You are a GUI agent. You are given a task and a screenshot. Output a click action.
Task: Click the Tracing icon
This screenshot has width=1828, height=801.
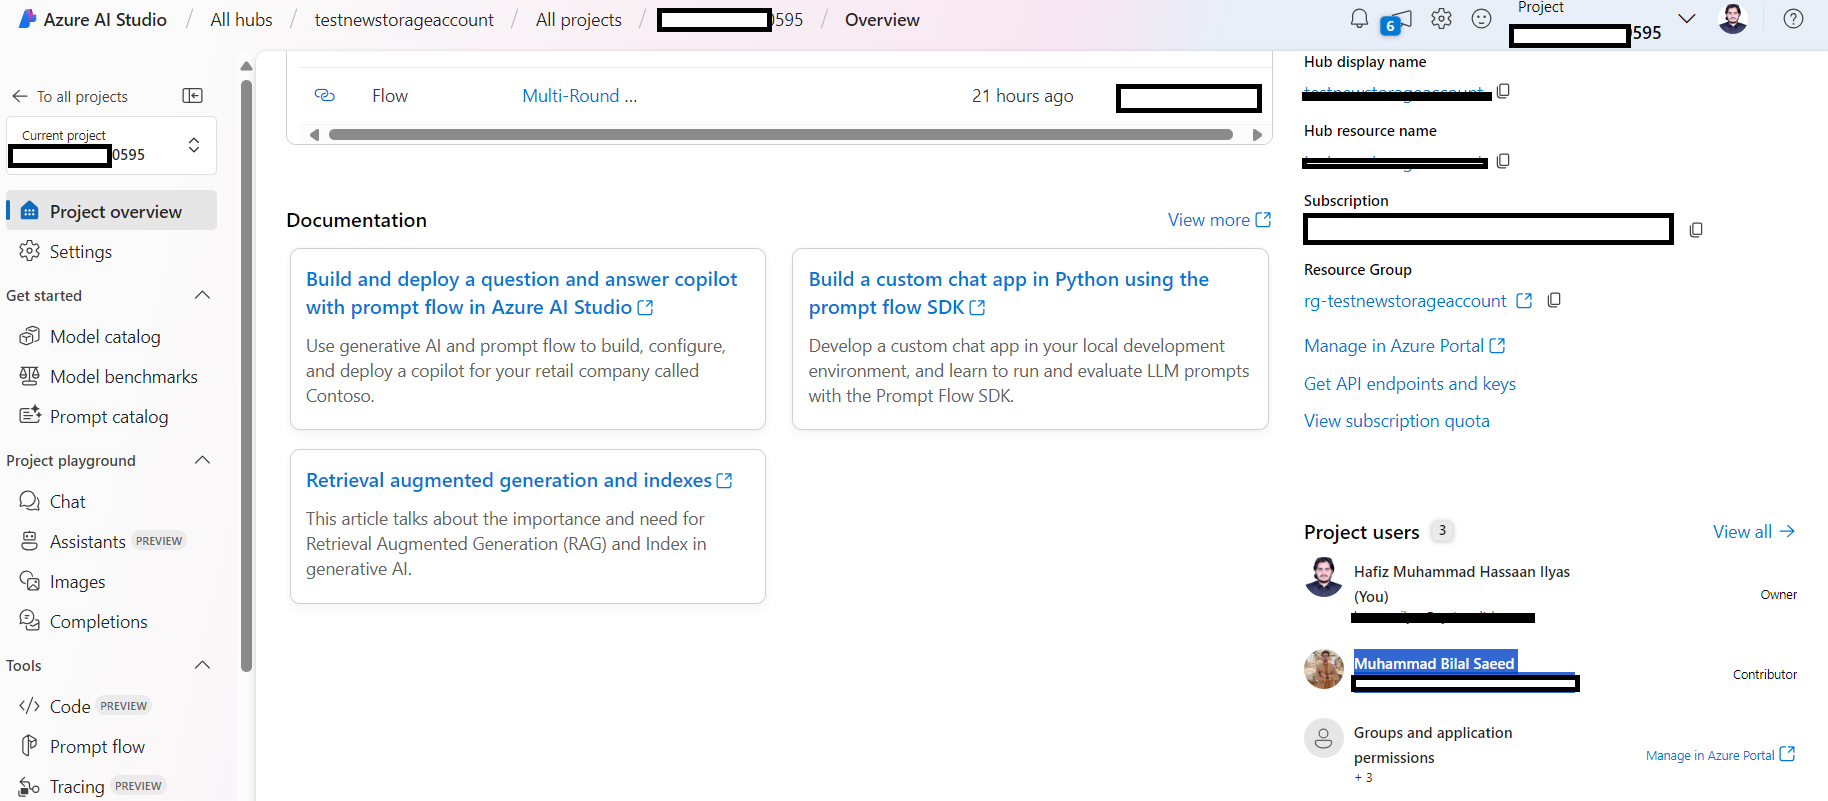(x=30, y=787)
